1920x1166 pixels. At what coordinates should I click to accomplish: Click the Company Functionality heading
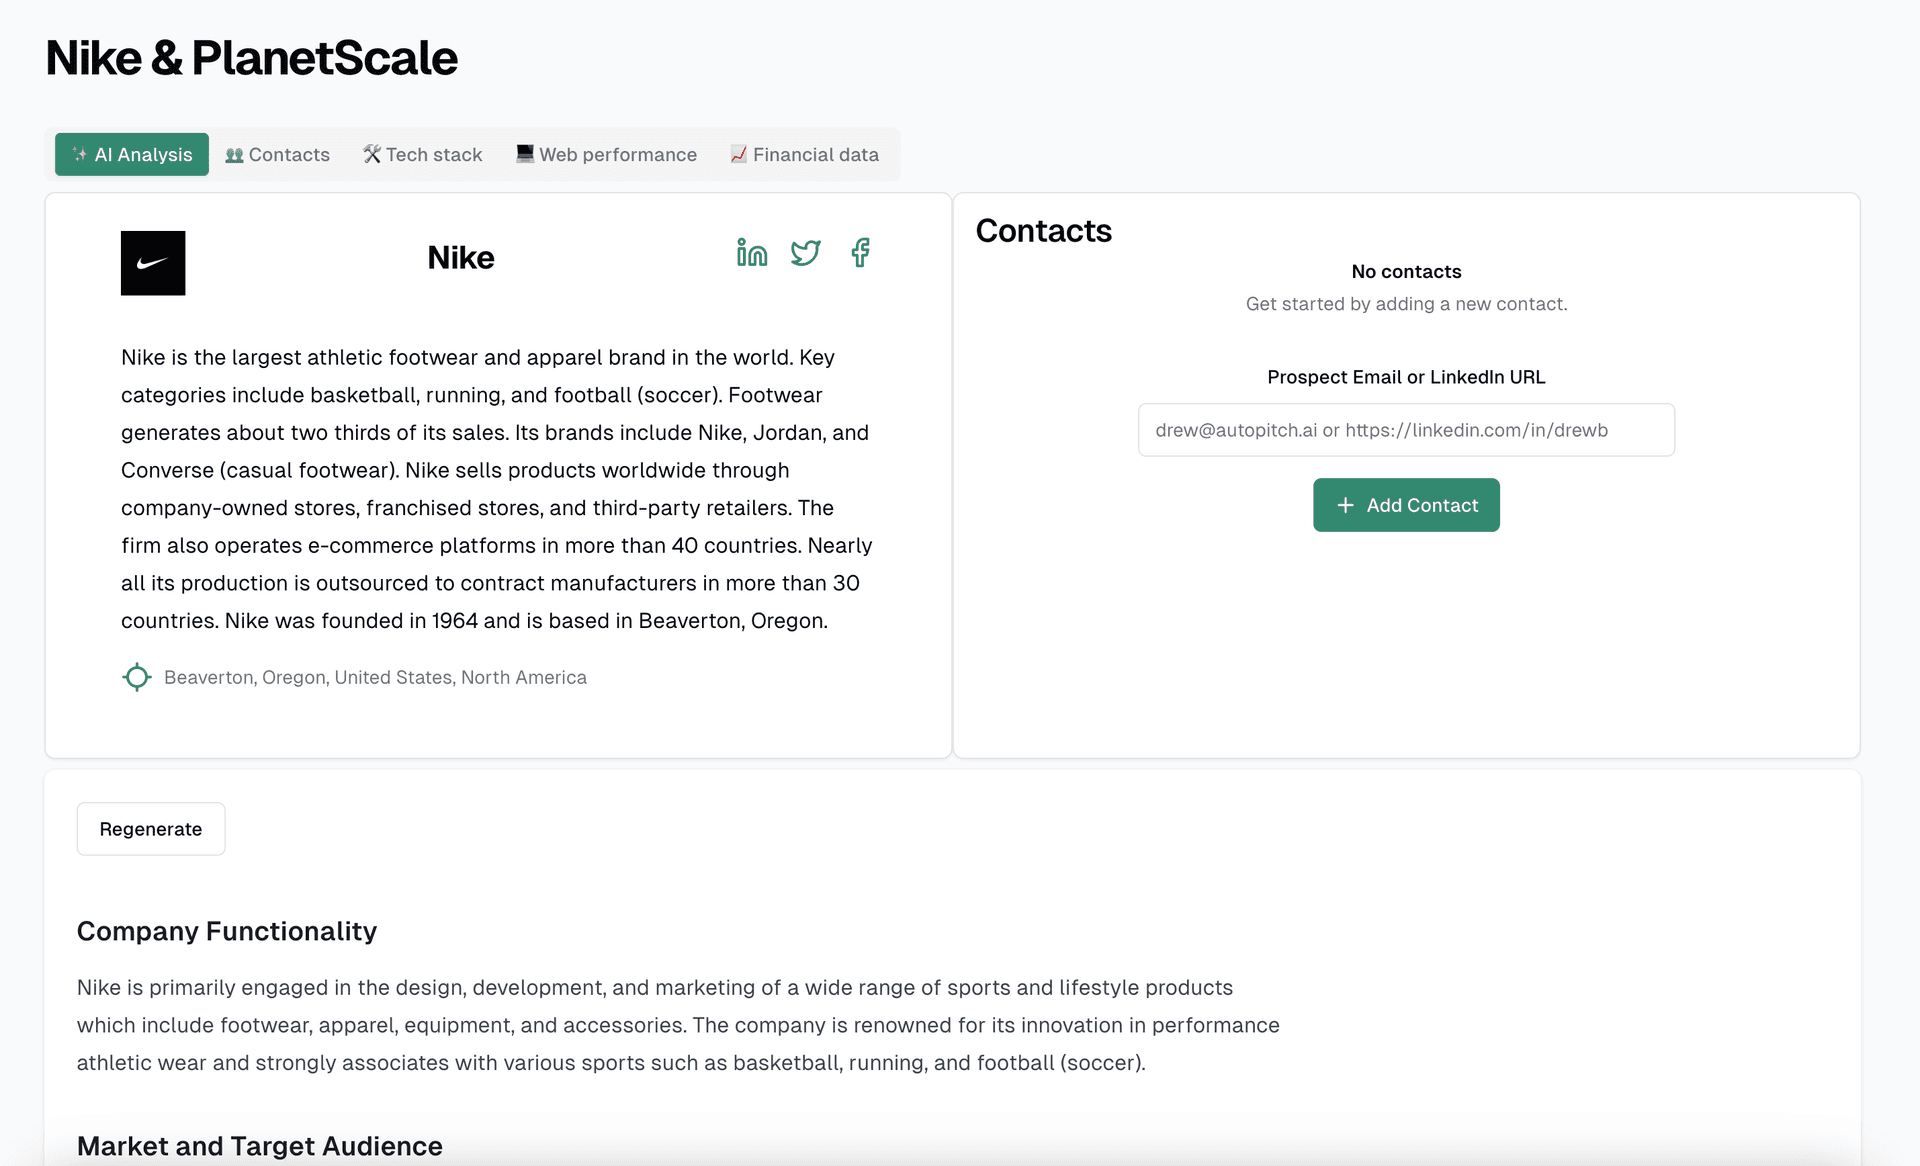(x=227, y=931)
